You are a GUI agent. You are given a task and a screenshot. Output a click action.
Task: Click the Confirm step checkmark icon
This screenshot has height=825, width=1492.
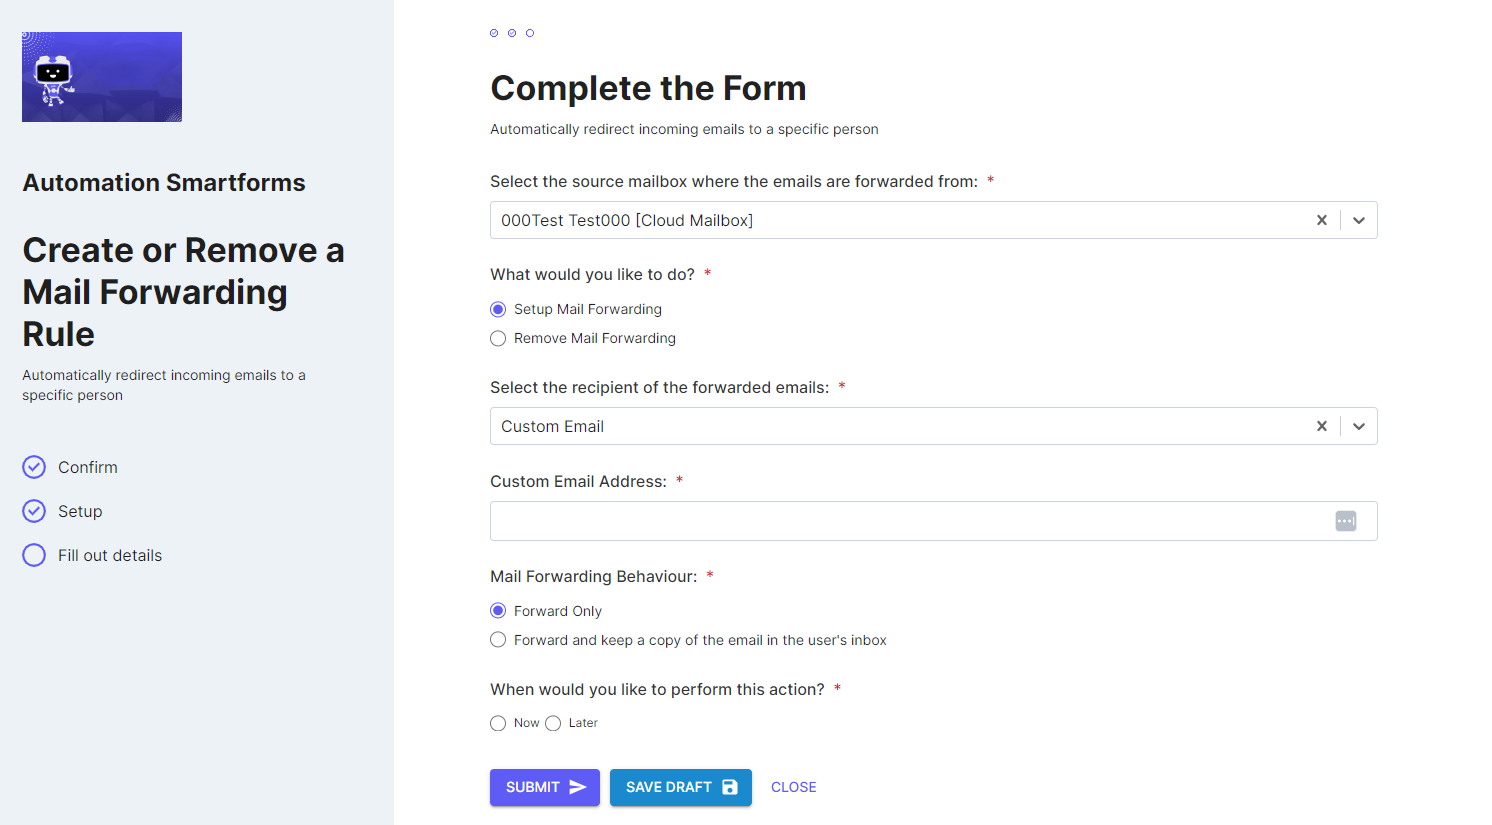tap(34, 467)
